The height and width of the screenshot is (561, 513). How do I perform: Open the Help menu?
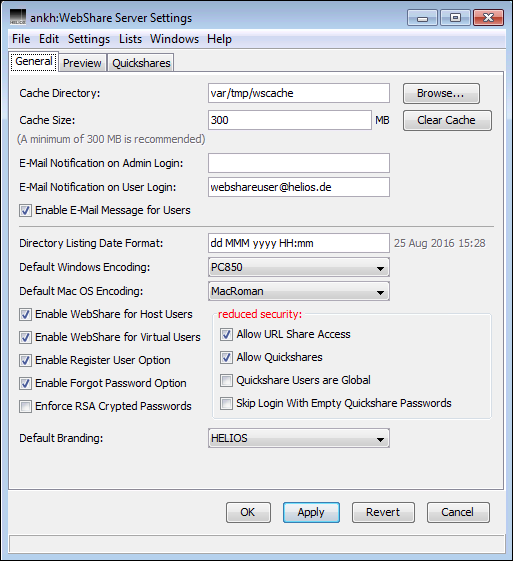(219, 39)
